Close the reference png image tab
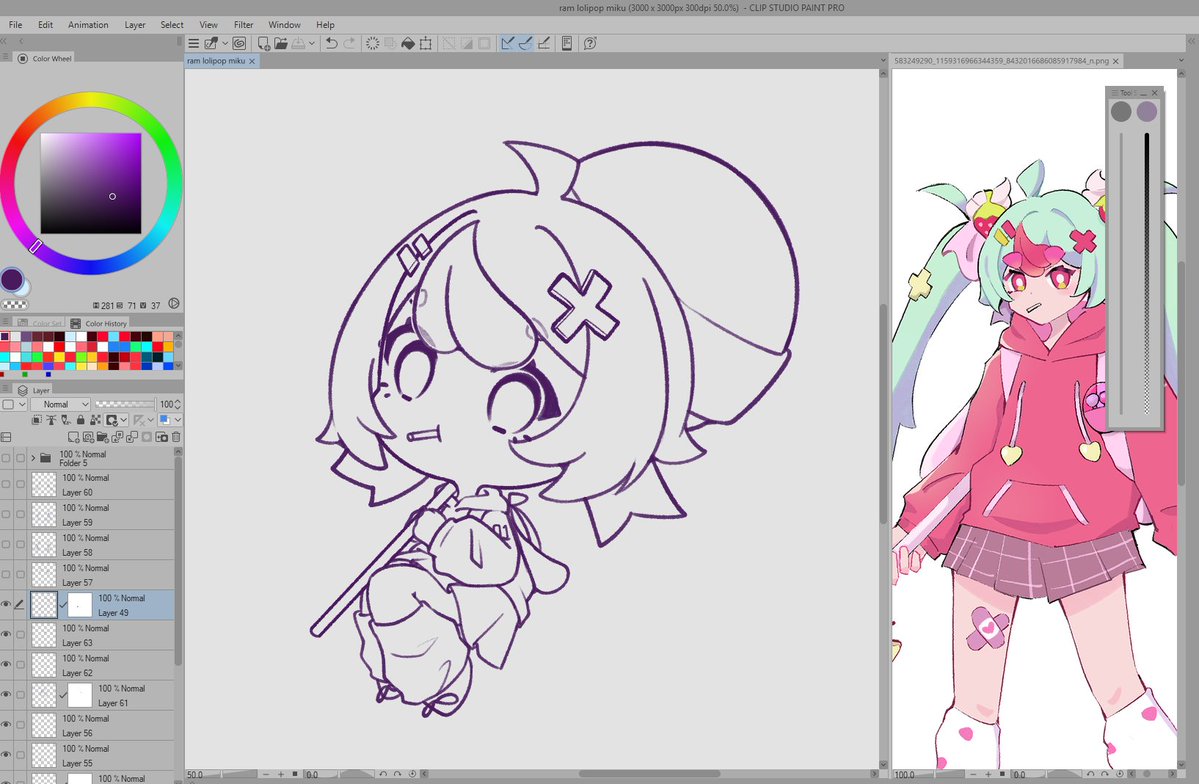Screen dimensions: 1199x784 point(1116,61)
